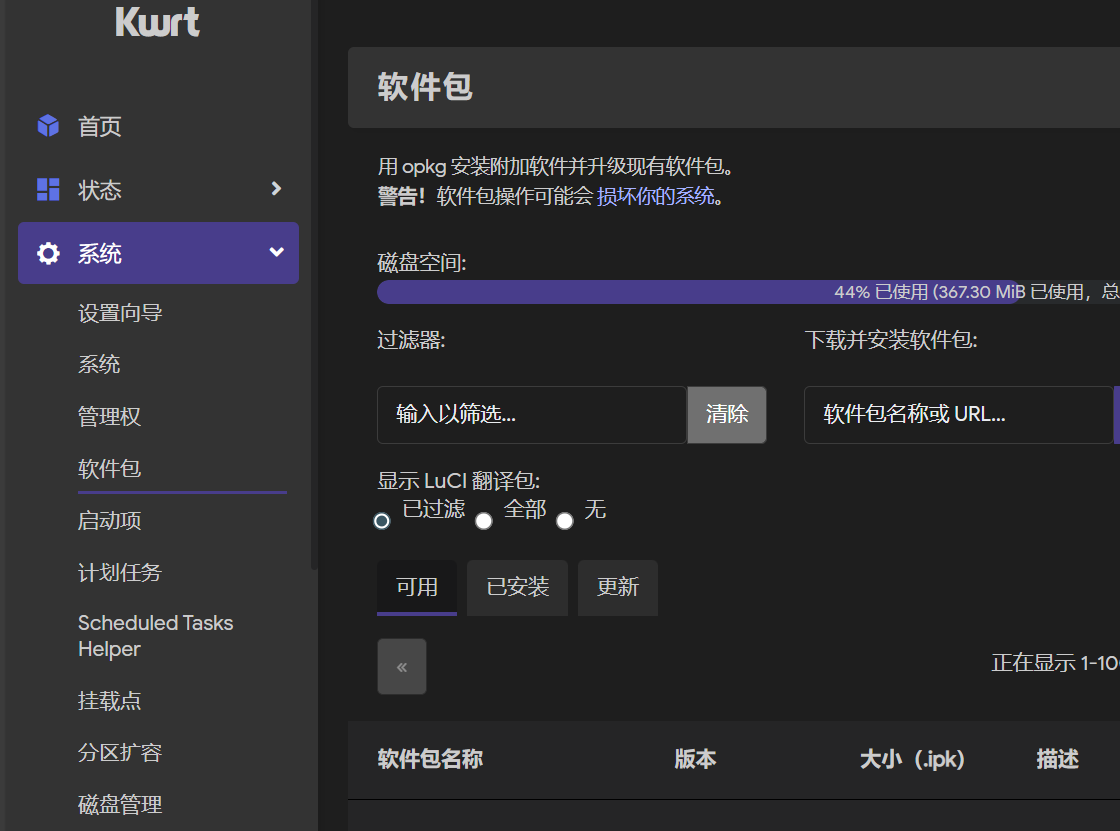The width and height of the screenshot is (1120, 831).
Task: Open 挂载点 in the sidebar
Action: 109,700
